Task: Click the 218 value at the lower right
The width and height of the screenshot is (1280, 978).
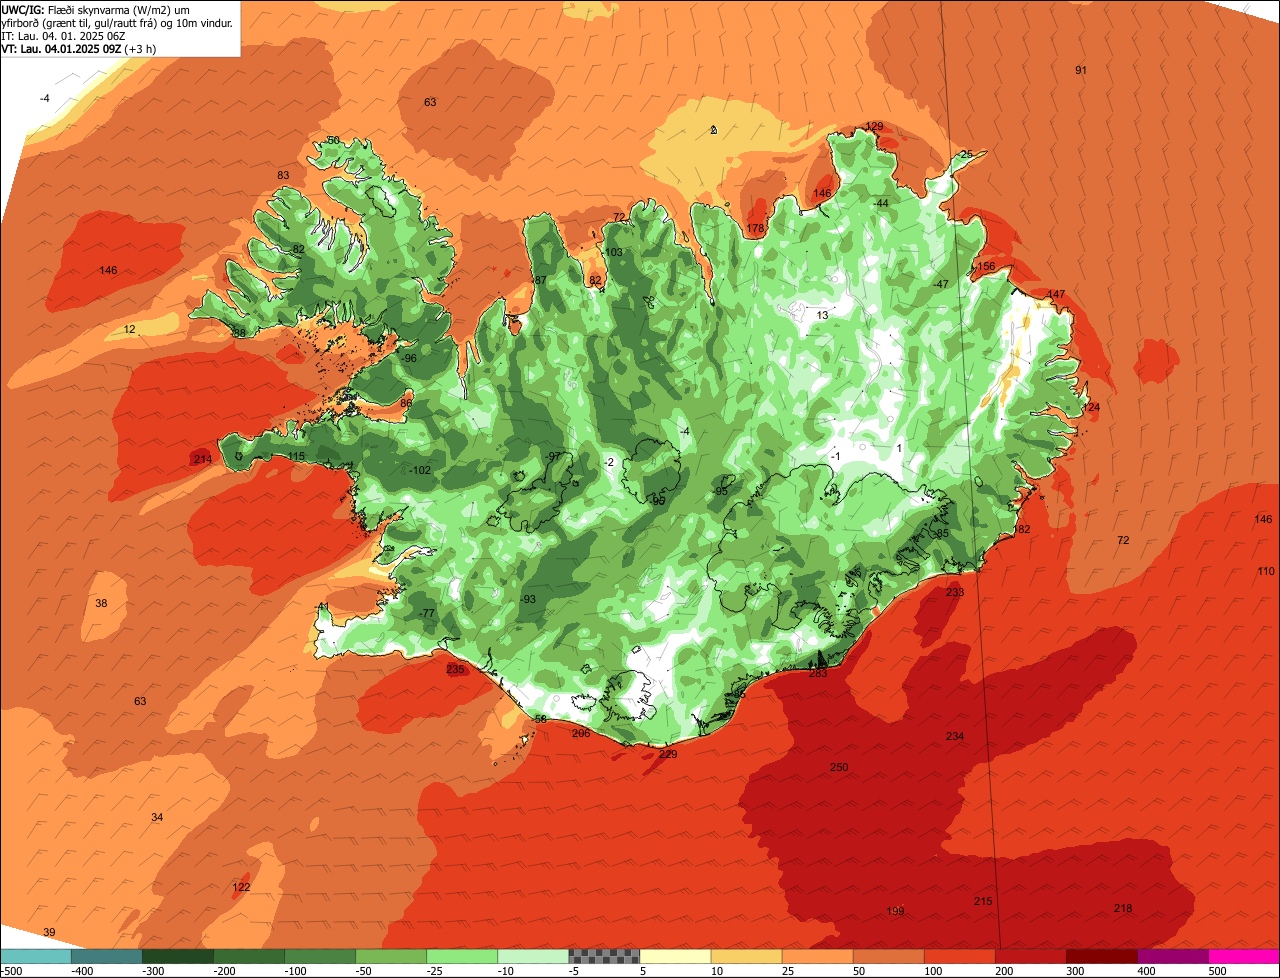Action: pyautogui.click(x=1123, y=908)
